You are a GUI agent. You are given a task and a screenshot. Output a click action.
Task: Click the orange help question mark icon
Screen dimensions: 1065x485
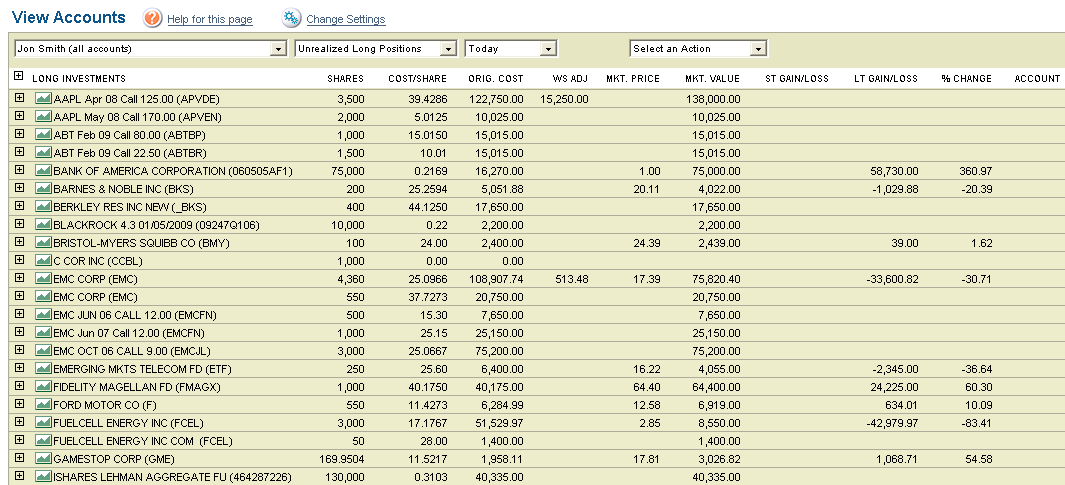(152, 18)
